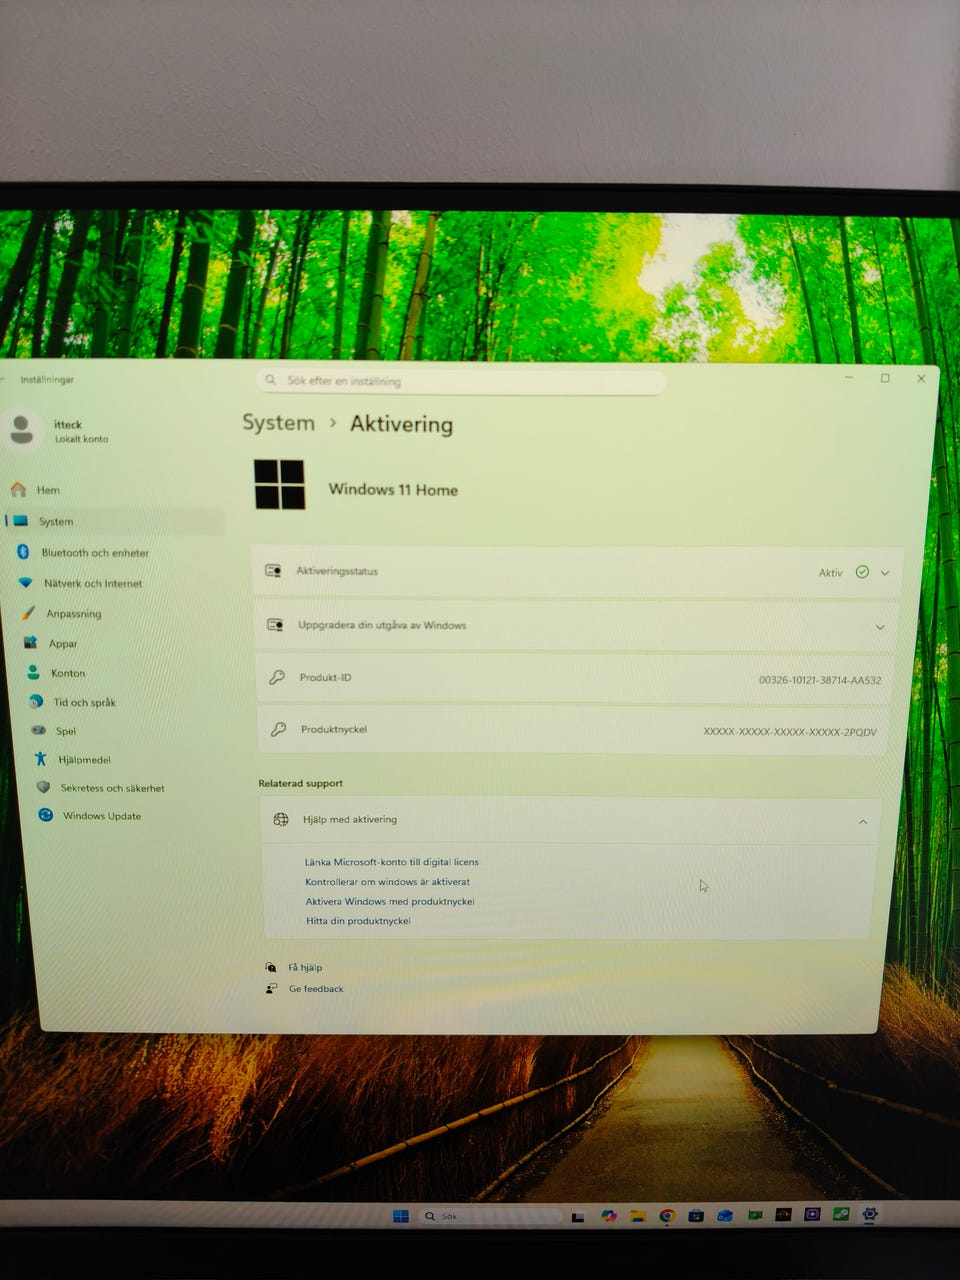Launch Copilot from the taskbar
Screen dimensions: 960x1280
(x=608, y=1216)
